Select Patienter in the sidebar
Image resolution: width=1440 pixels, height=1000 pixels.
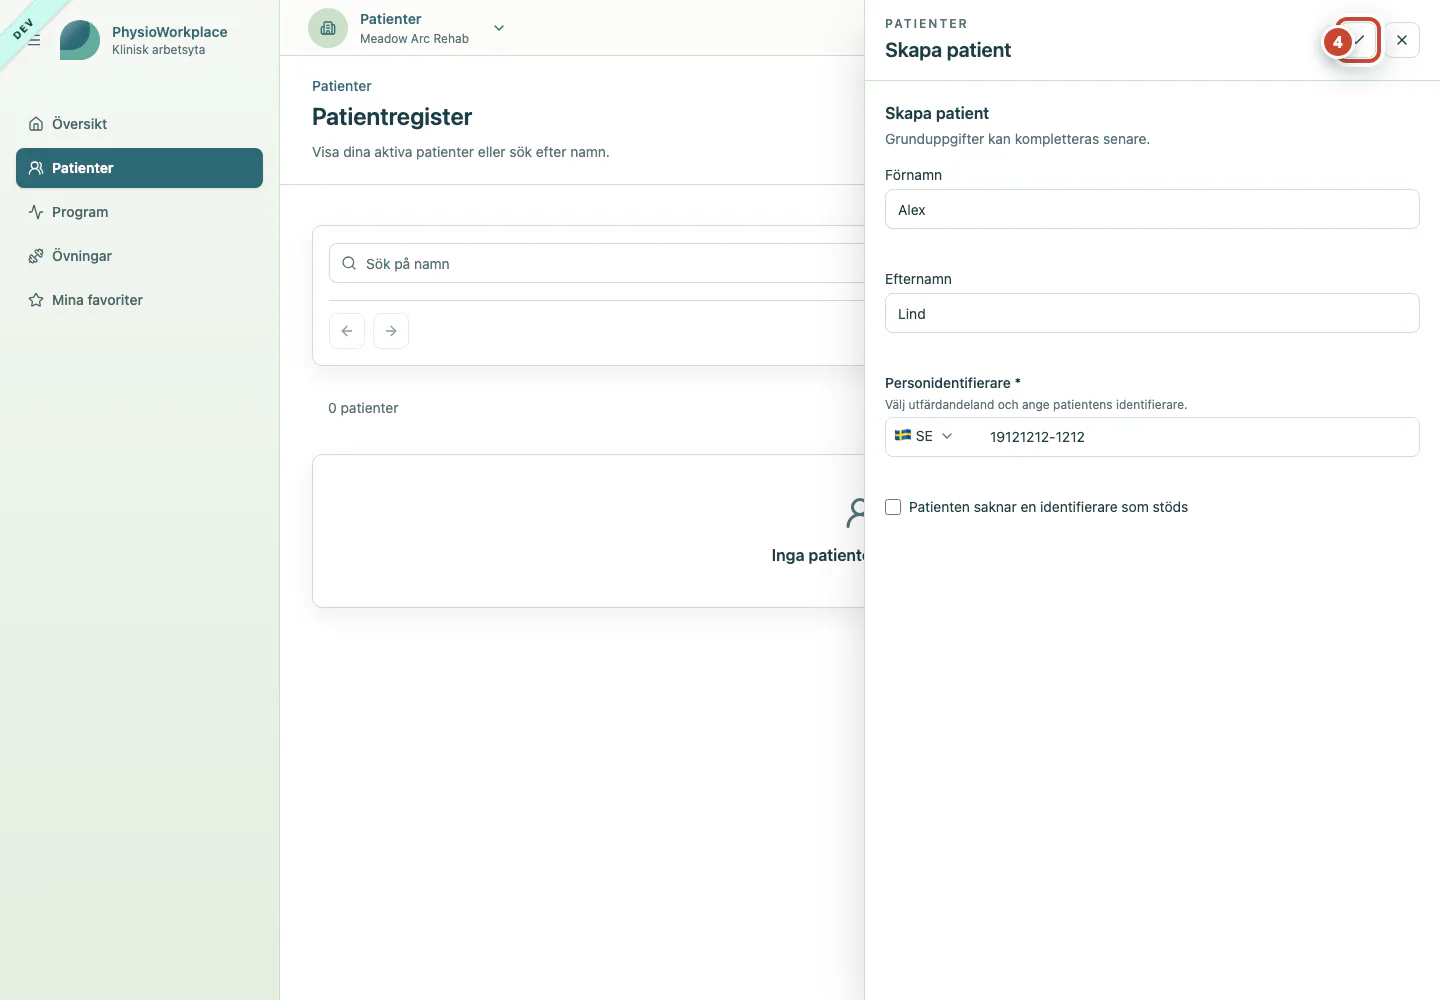[x=139, y=168]
